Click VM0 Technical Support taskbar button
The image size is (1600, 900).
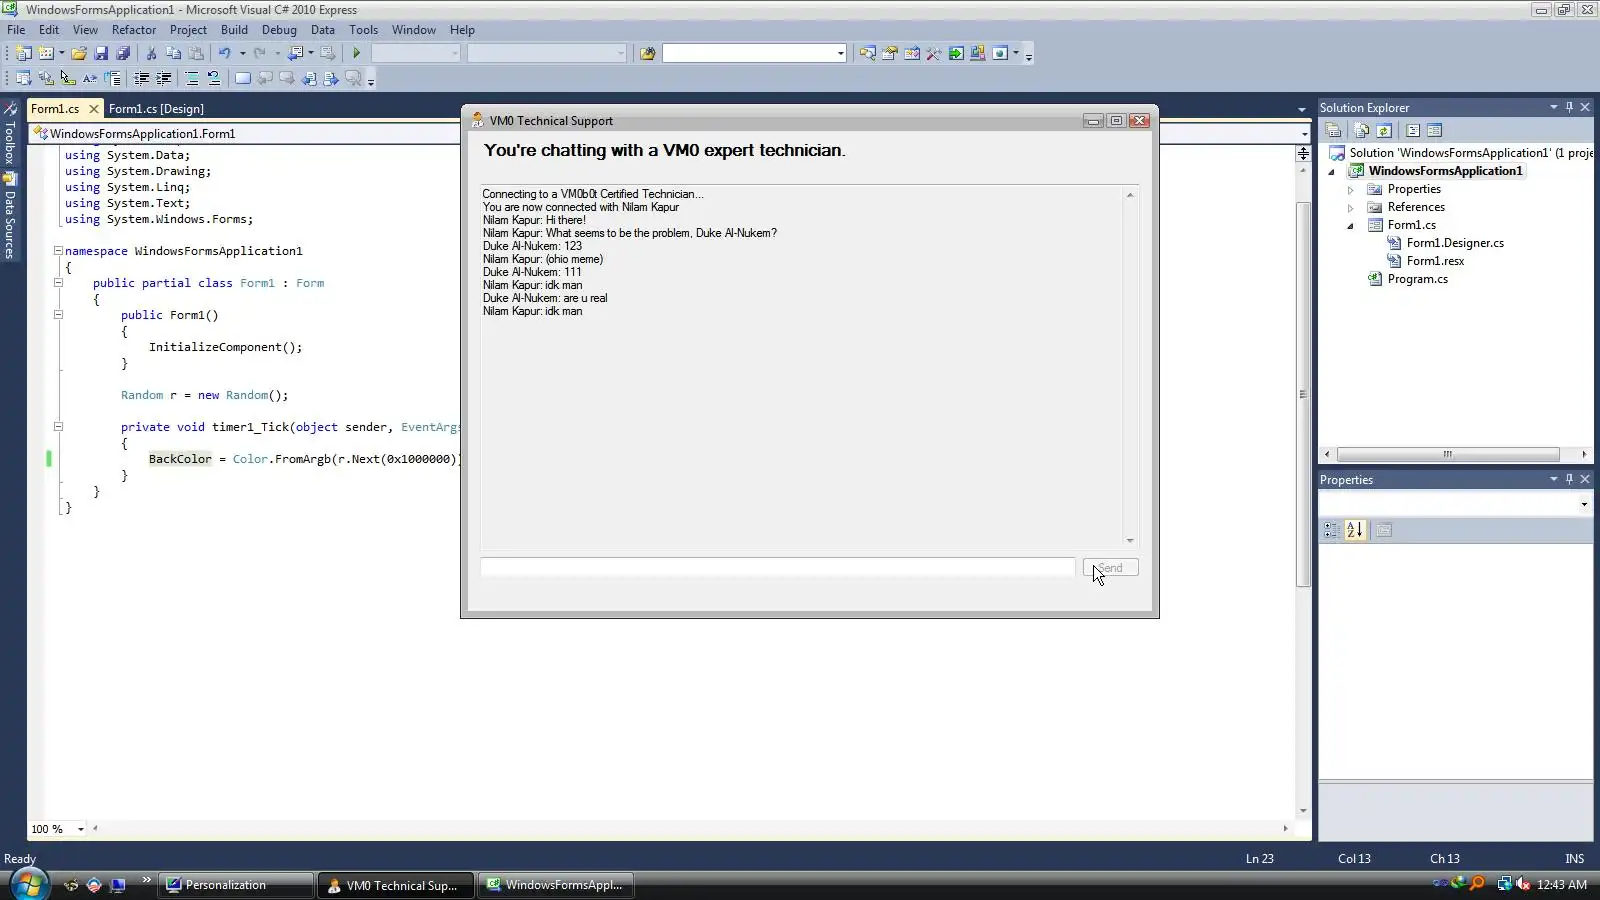click(x=396, y=885)
